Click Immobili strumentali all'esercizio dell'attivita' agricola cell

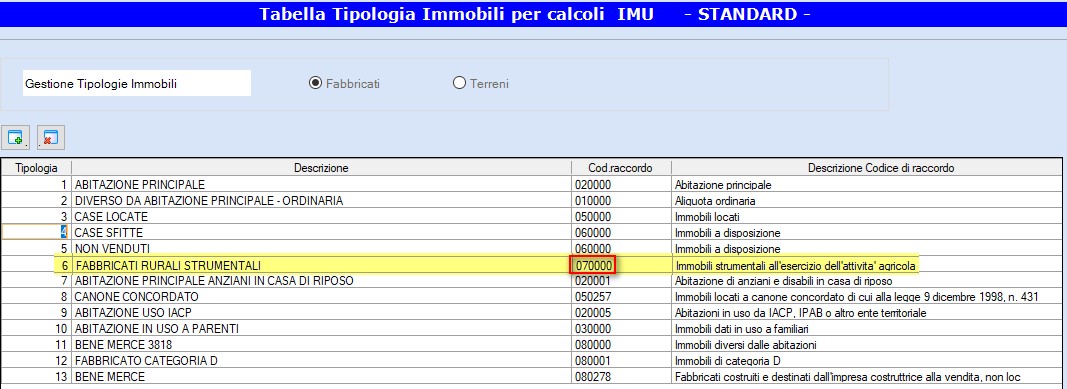pos(866,265)
